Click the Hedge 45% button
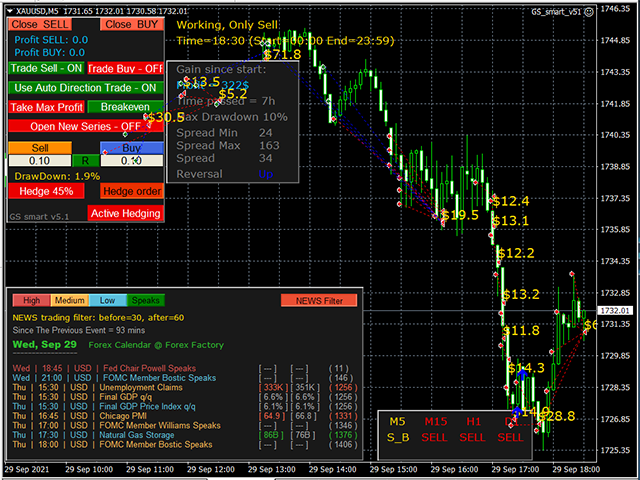 (x=46, y=191)
